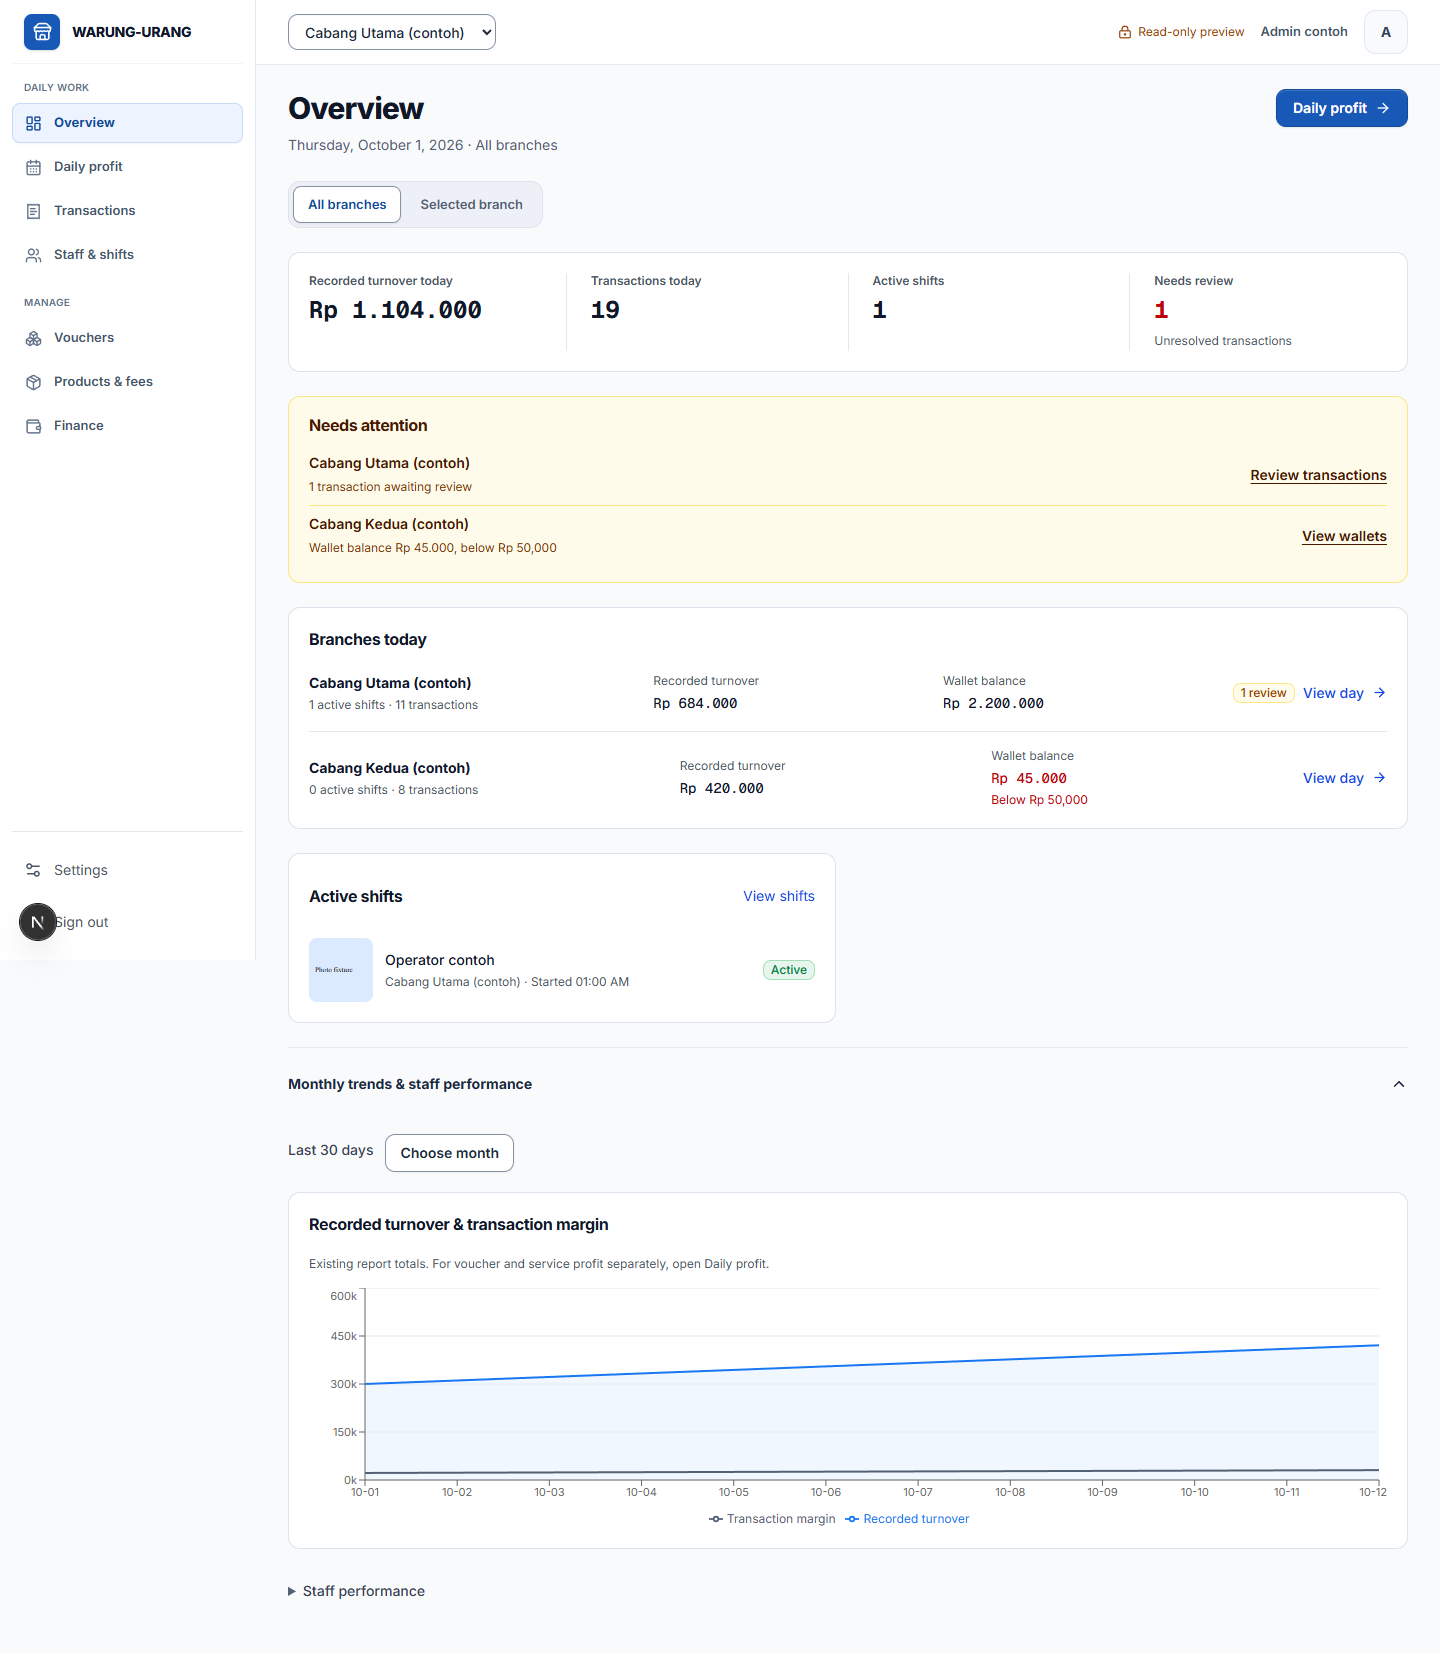Click the Staff & shifts people icon
The width and height of the screenshot is (1440, 1653).
click(x=34, y=255)
